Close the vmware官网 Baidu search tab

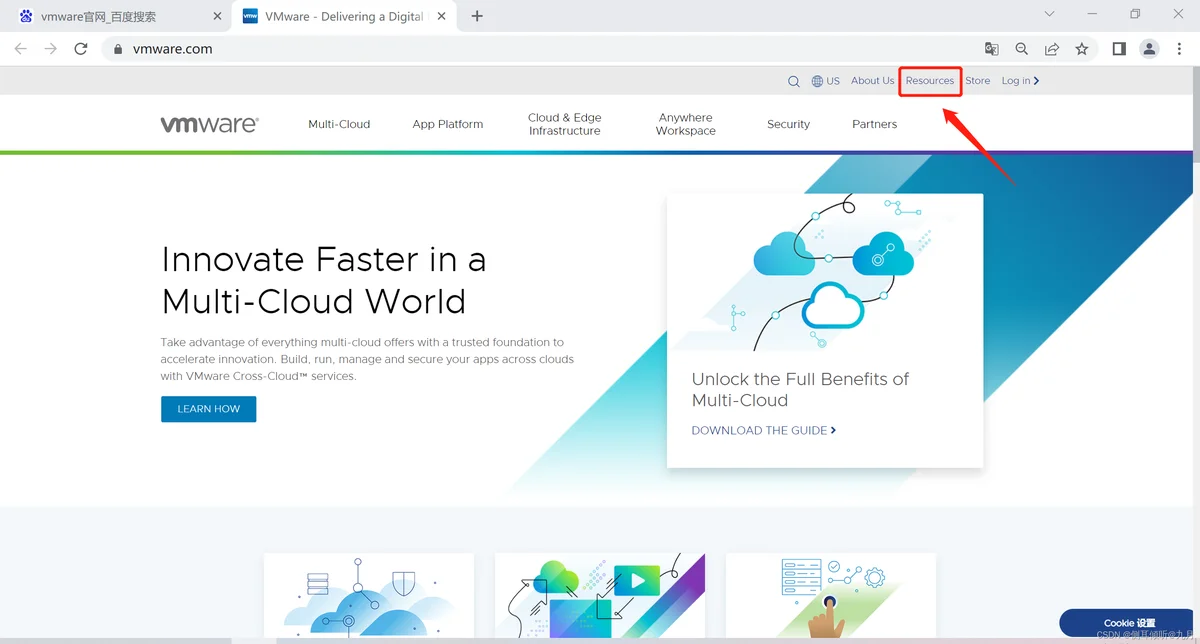(217, 17)
